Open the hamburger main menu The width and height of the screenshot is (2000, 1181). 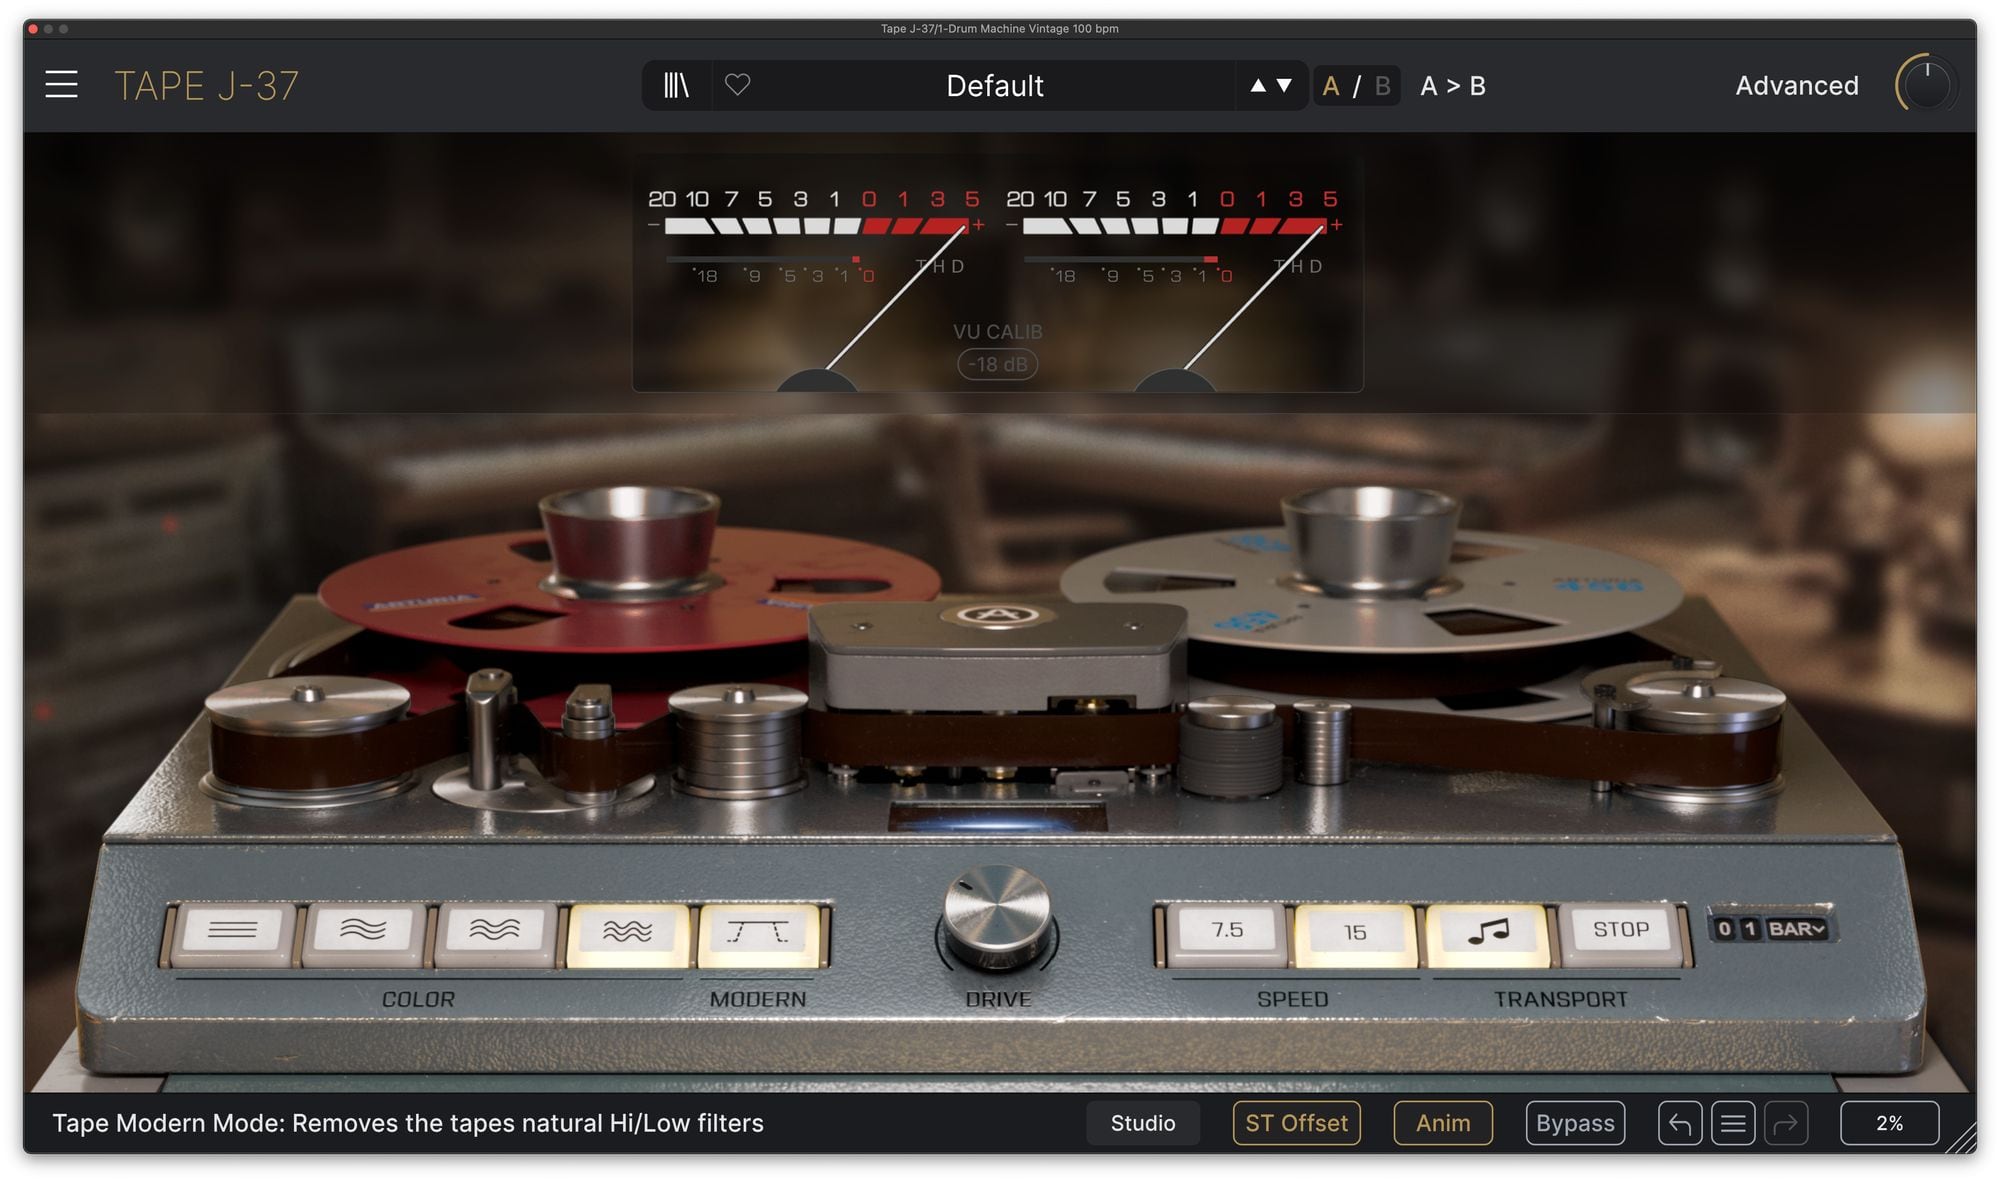tap(61, 85)
